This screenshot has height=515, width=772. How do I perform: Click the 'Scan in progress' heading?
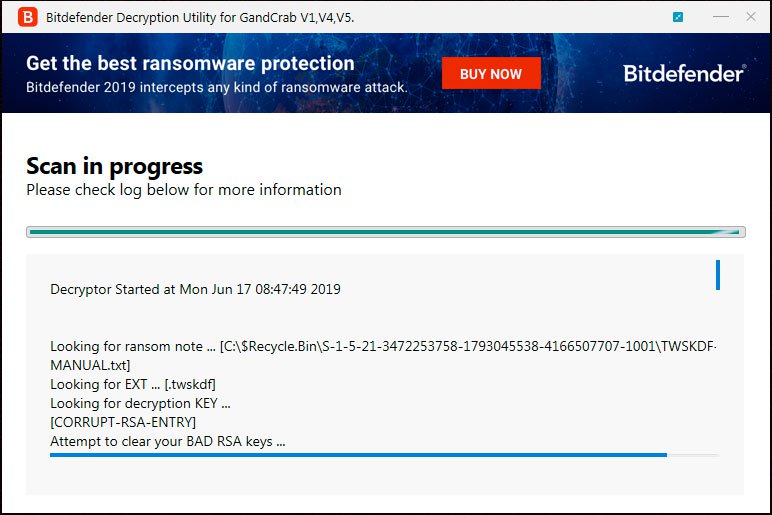click(x=114, y=166)
